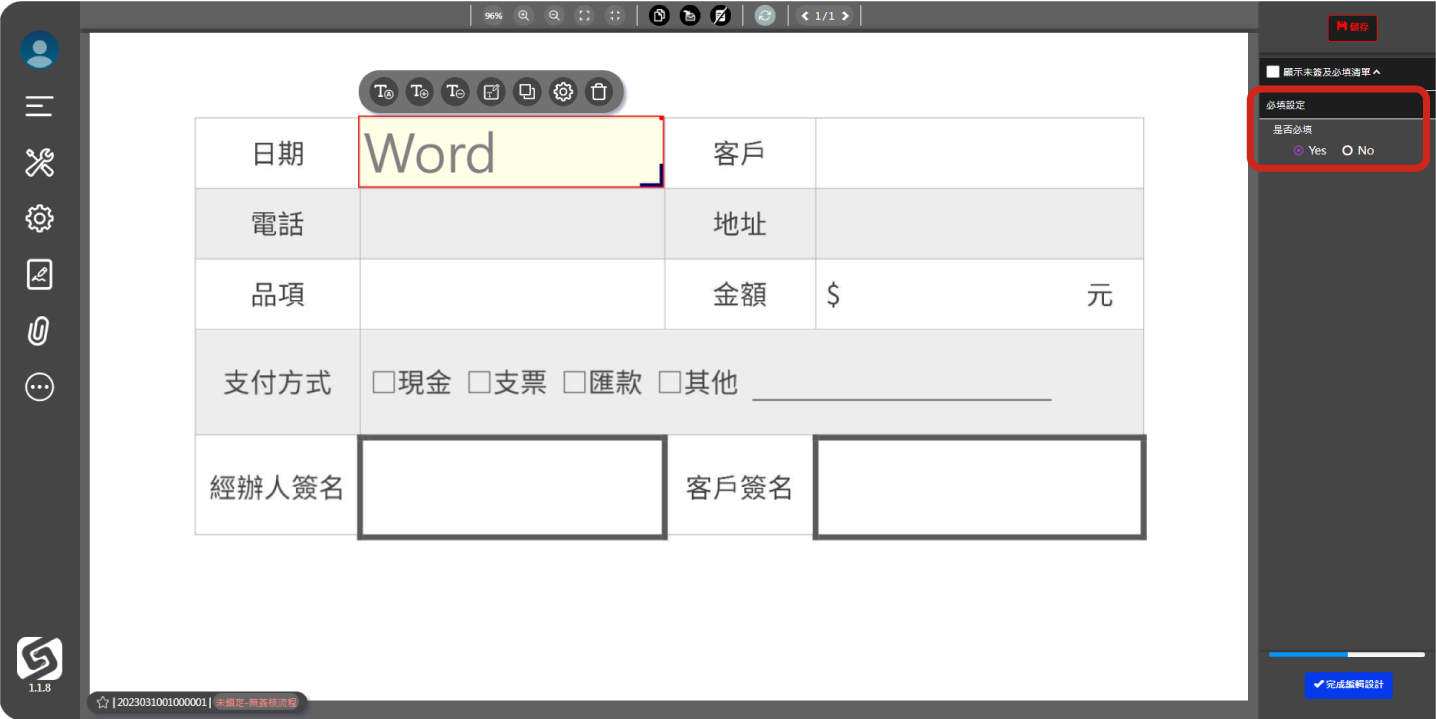This screenshot has height=719, width=1436.
Task: Open field settings gear in floating toolbar
Action: [x=563, y=92]
